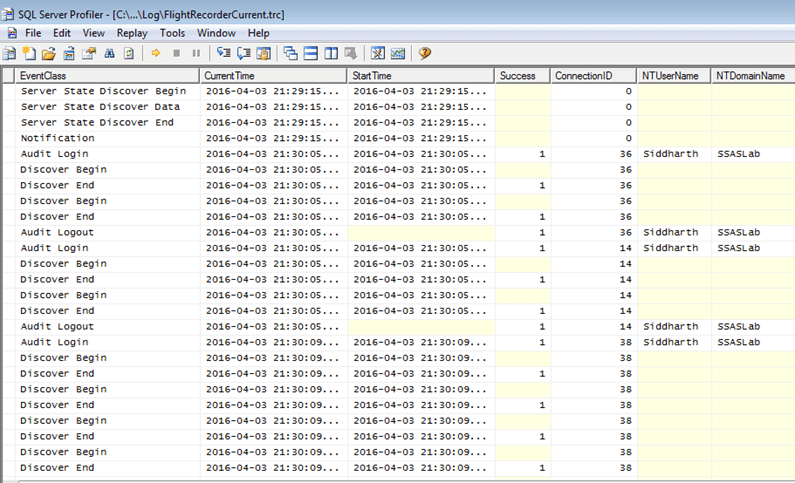Open Performance Monitor toolbar icon
795x483 pixels.
[x=398, y=53]
